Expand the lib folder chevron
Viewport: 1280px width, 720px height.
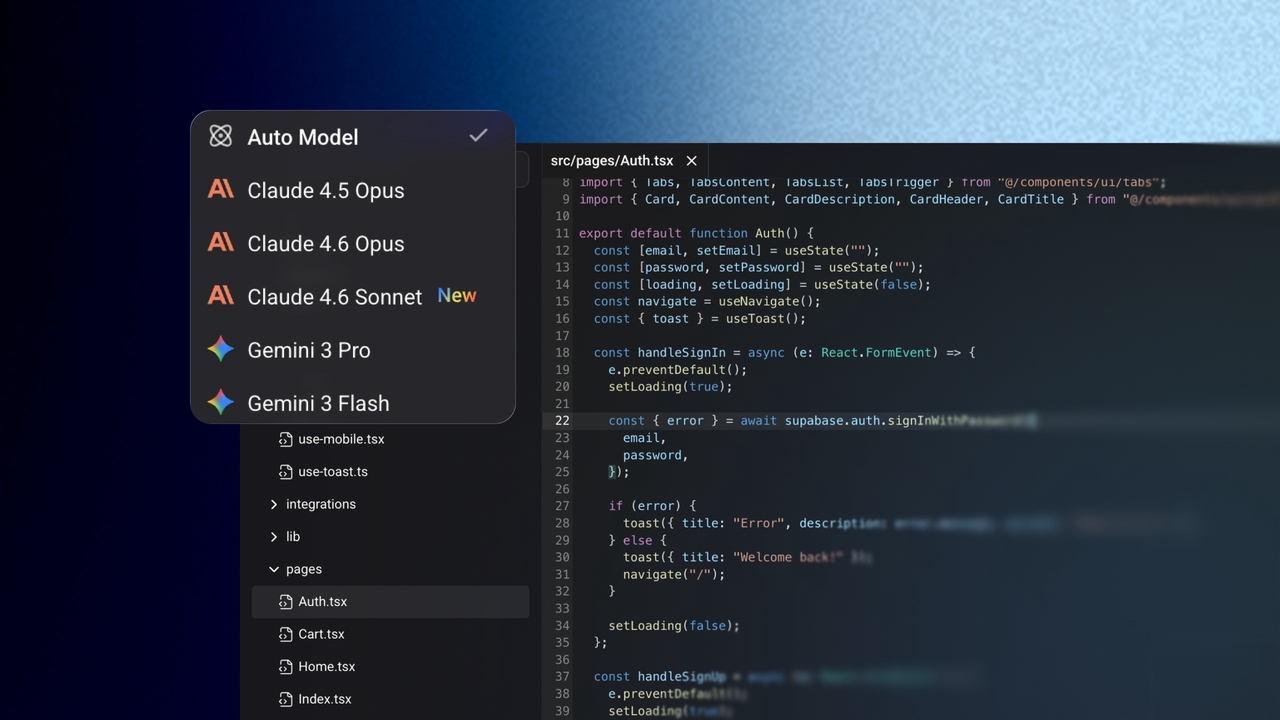274,537
